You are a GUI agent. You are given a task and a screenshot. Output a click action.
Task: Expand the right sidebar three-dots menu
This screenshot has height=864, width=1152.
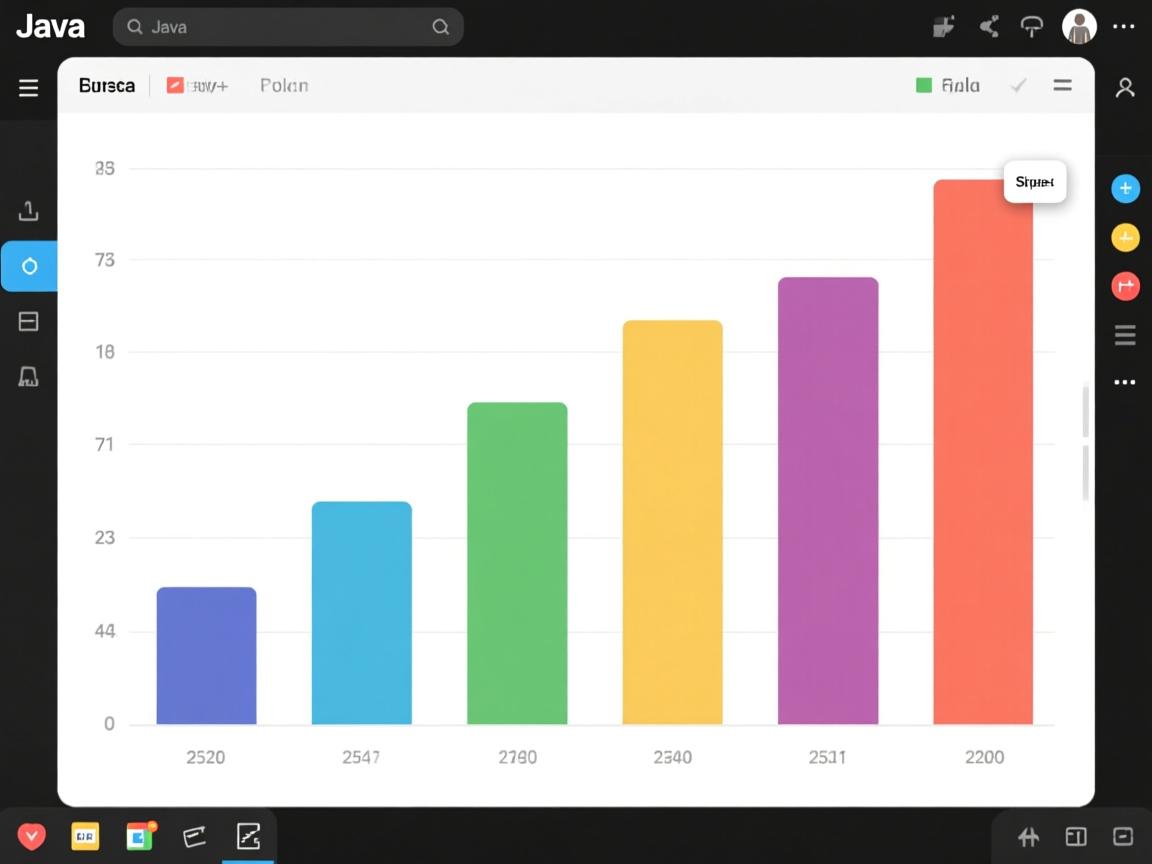(1125, 382)
